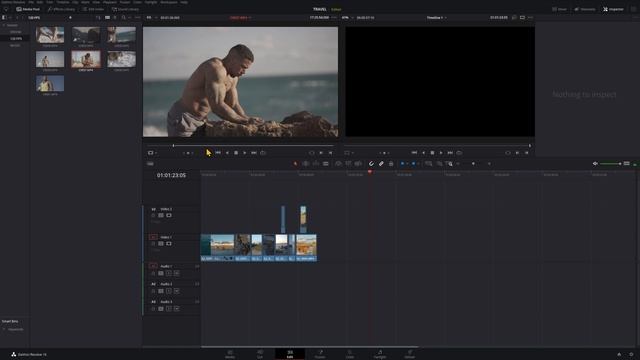Toggle Video 1 auto select icon
Viewport: 640px width, 360px height.
[161, 243]
